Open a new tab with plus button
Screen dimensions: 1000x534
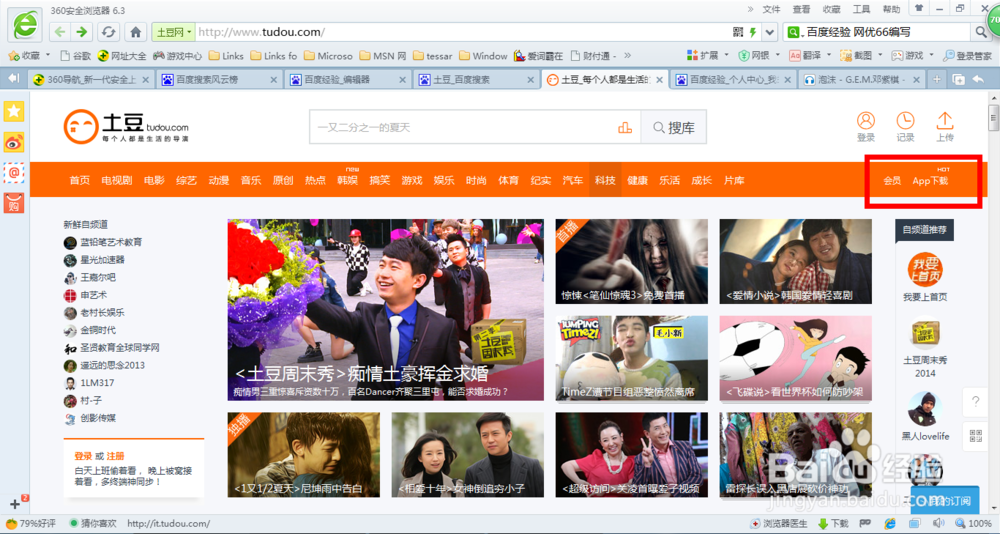pos(936,79)
